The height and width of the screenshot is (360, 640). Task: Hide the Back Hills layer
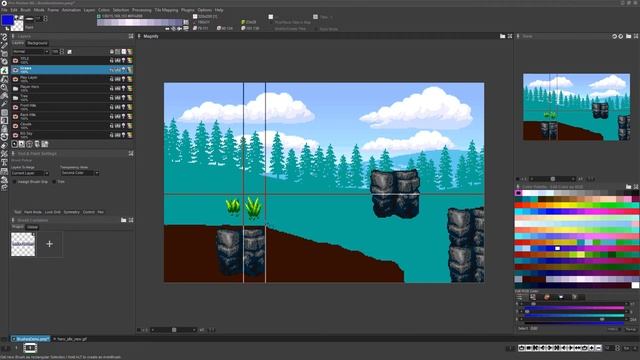[15, 116]
